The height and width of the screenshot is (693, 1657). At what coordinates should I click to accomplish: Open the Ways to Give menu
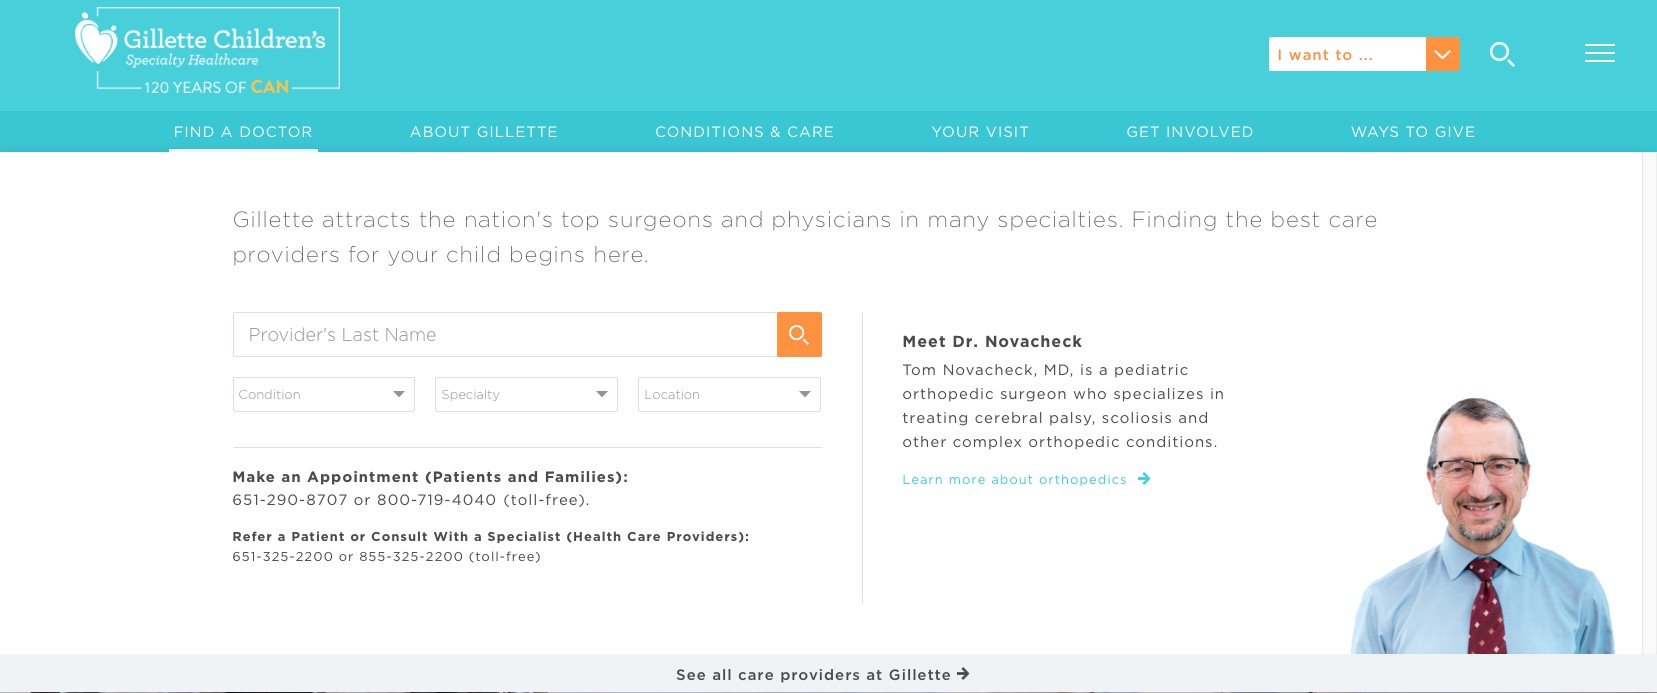click(1413, 132)
